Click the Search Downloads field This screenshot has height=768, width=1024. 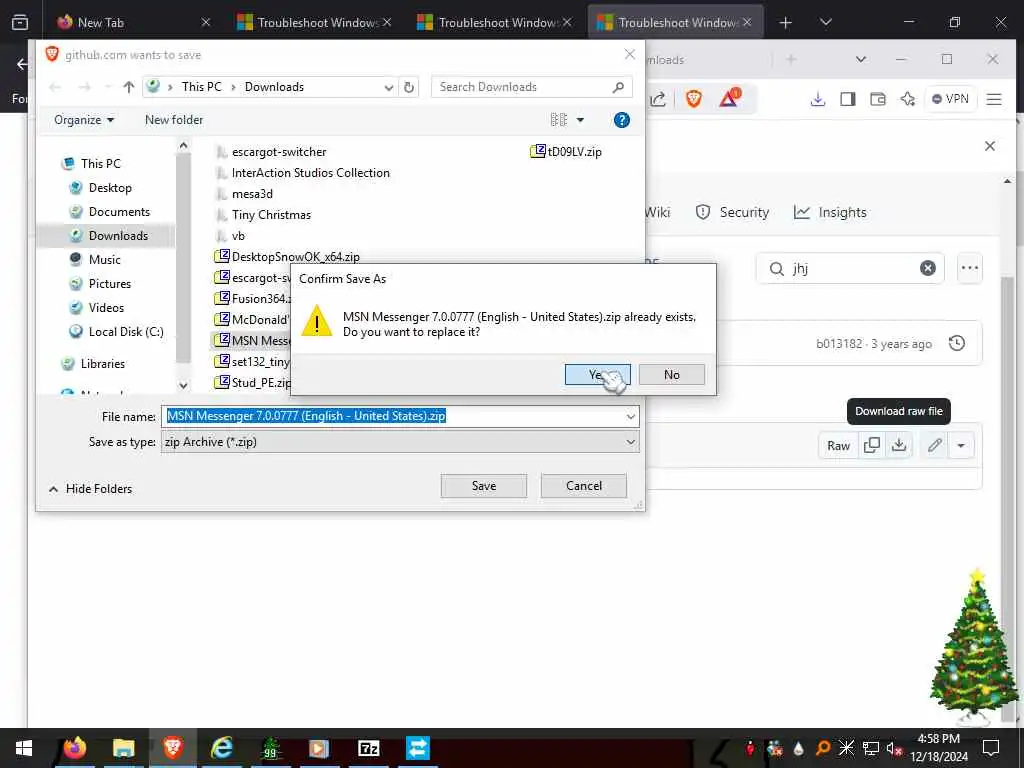(x=531, y=87)
